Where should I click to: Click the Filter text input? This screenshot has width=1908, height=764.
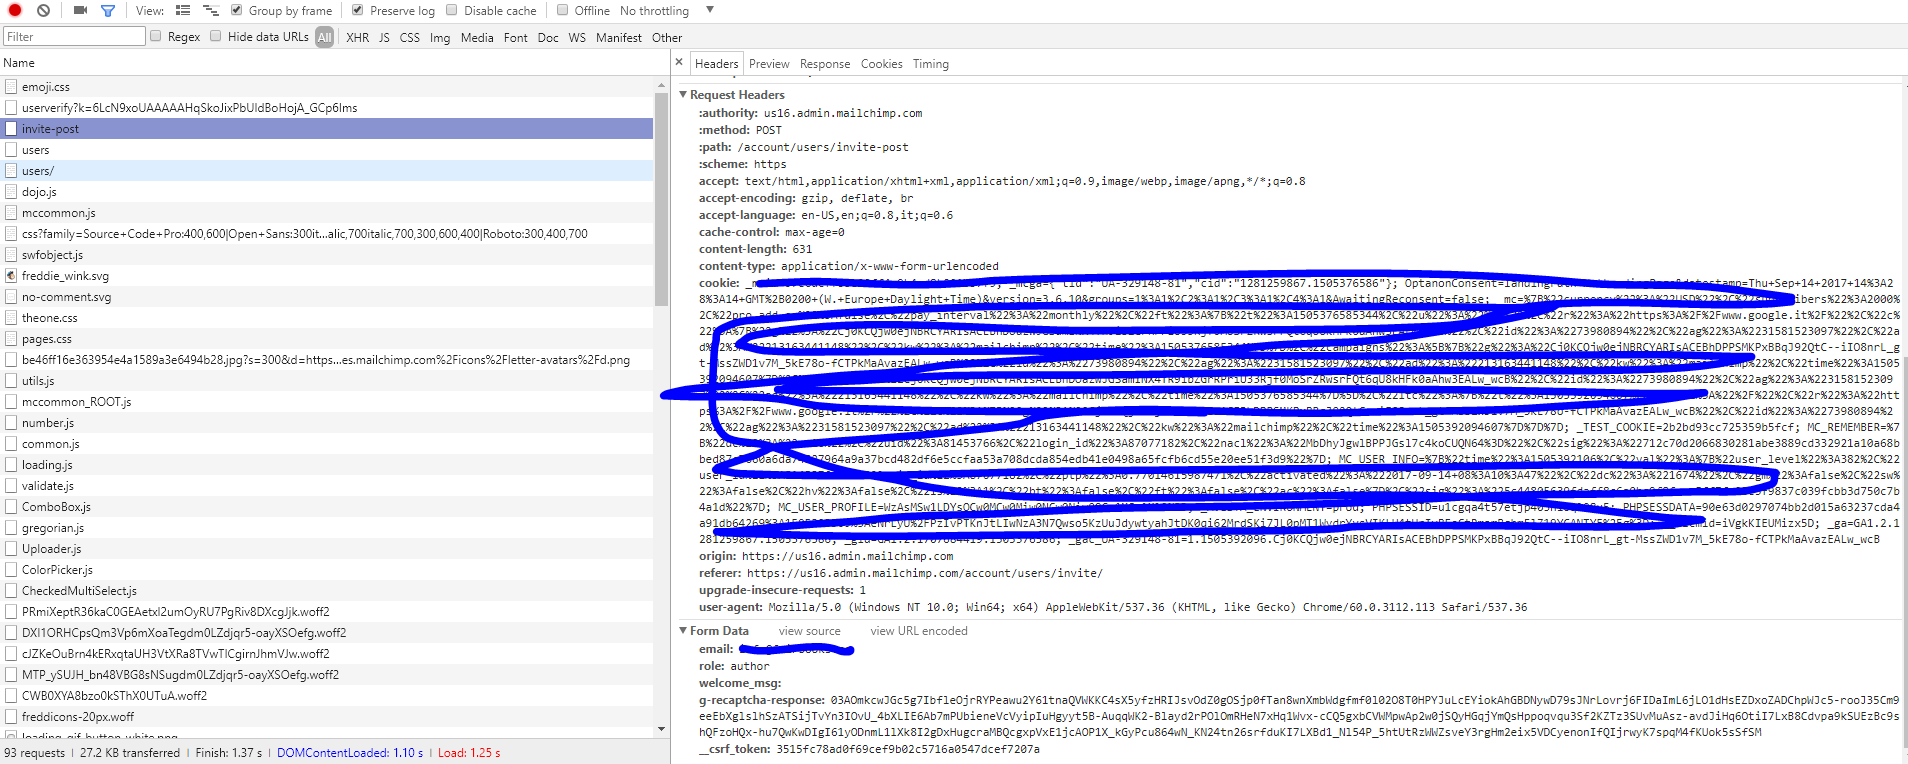(x=74, y=37)
